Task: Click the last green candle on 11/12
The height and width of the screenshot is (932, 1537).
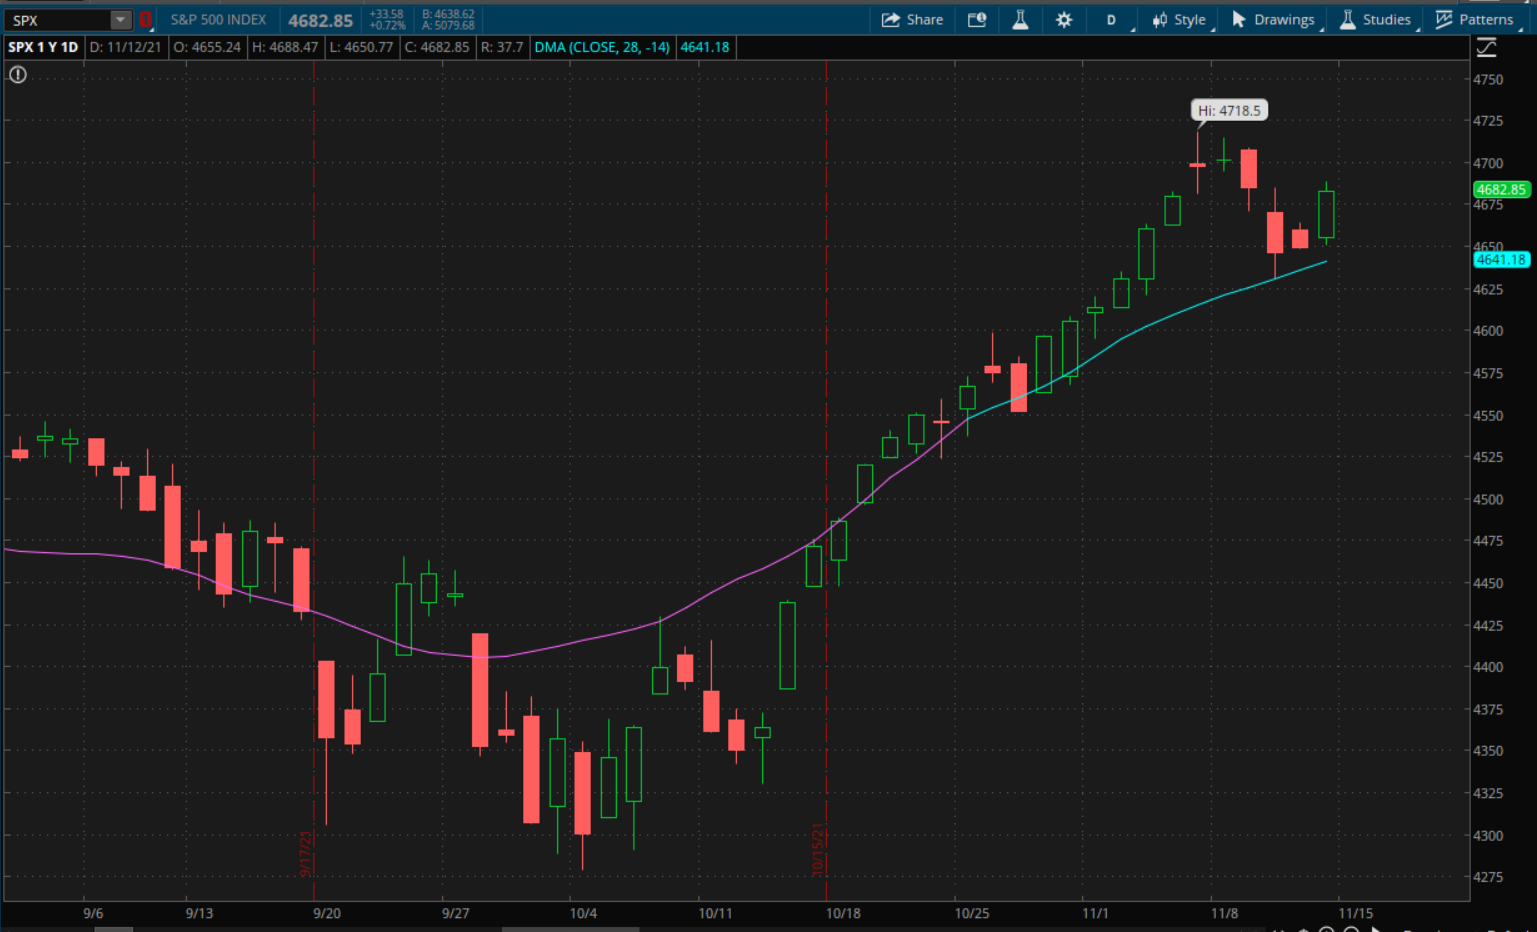Action: click(1326, 213)
